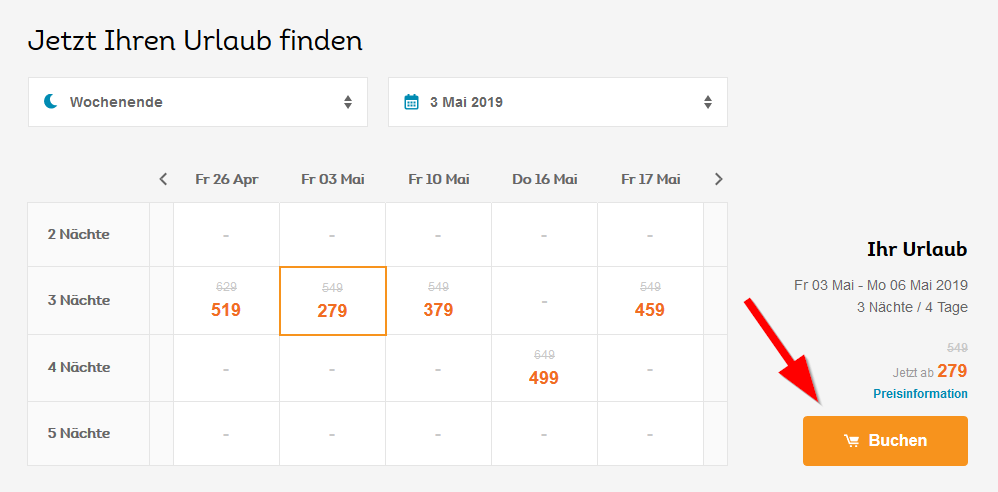998x492 pixels.
Task: Click the calendar icon beside 3 Mai 2019
Action: click(x=412, y=102)
